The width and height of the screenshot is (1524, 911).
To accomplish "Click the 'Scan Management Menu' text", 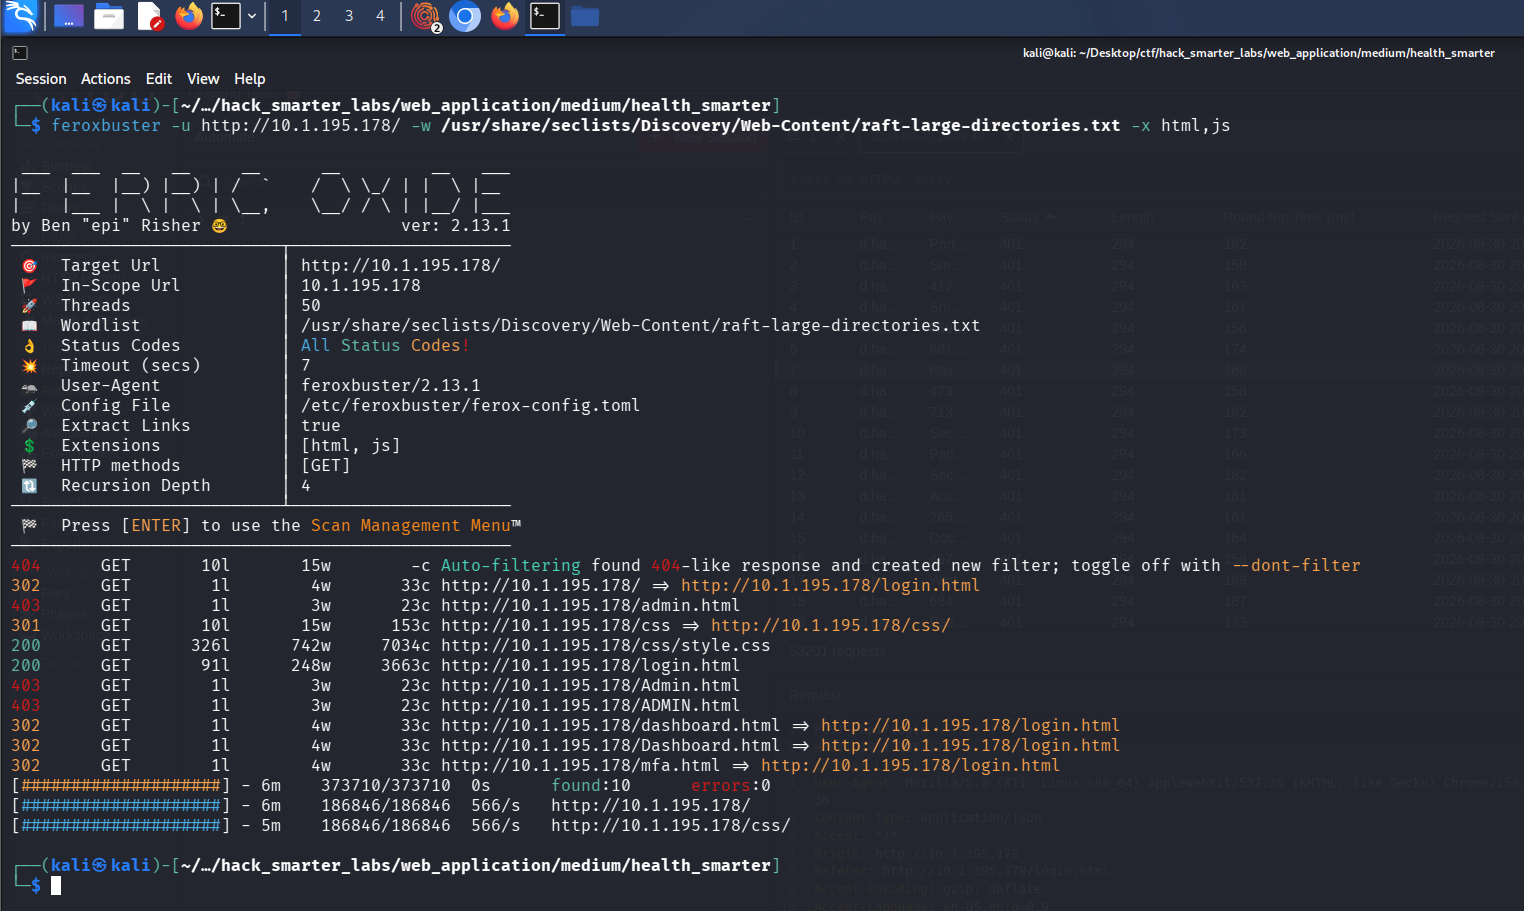I will coord(411,525).
